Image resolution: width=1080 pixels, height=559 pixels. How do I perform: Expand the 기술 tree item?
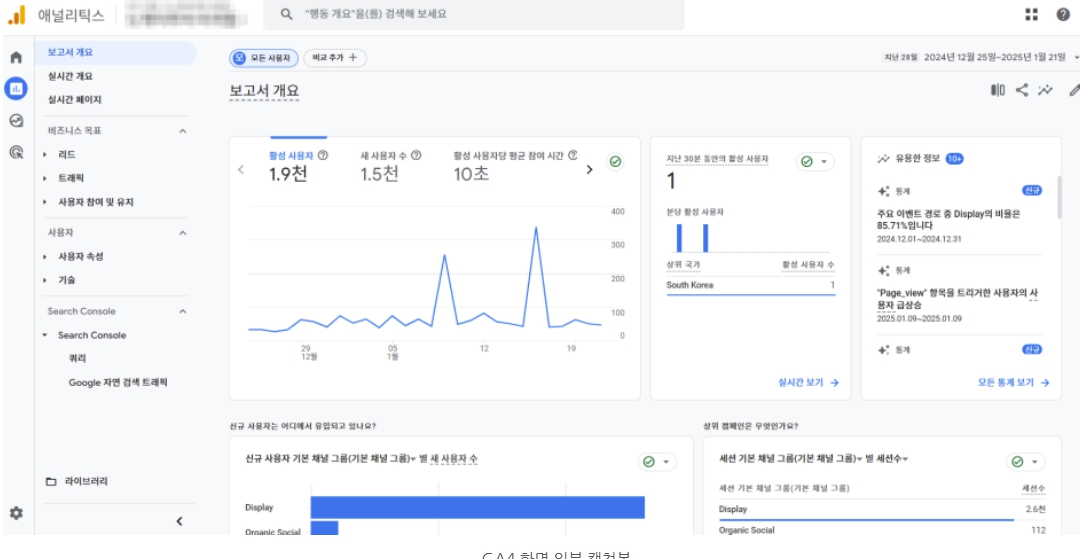pos(45,280)
